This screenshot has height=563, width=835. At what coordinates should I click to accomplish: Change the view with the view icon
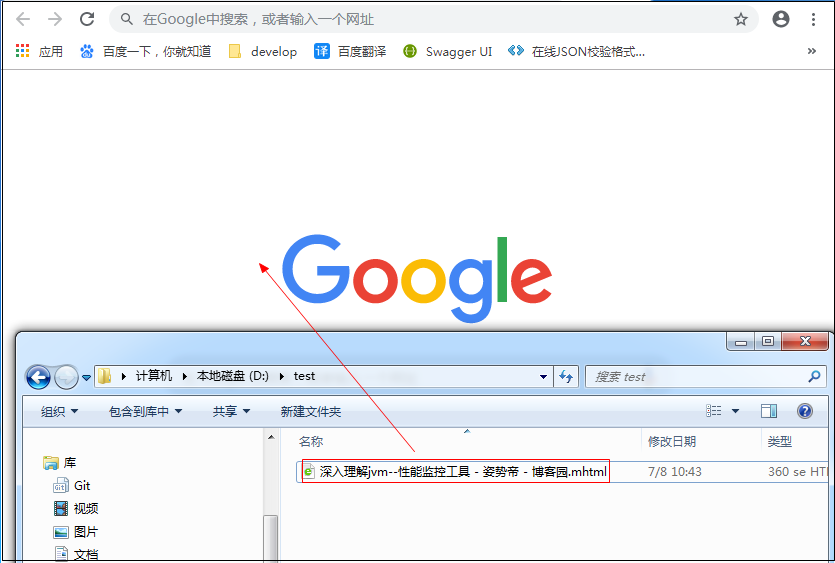(x=714, y=411)
